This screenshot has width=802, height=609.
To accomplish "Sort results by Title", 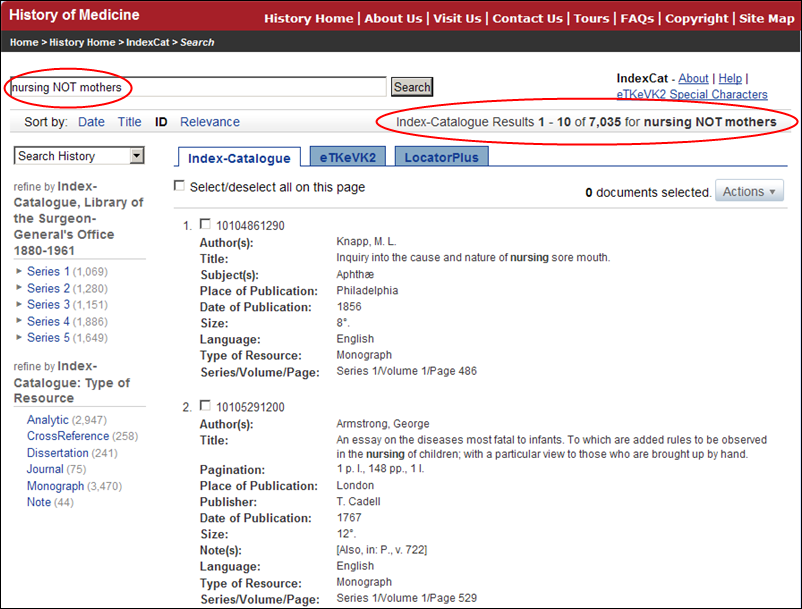I will 129,122.
